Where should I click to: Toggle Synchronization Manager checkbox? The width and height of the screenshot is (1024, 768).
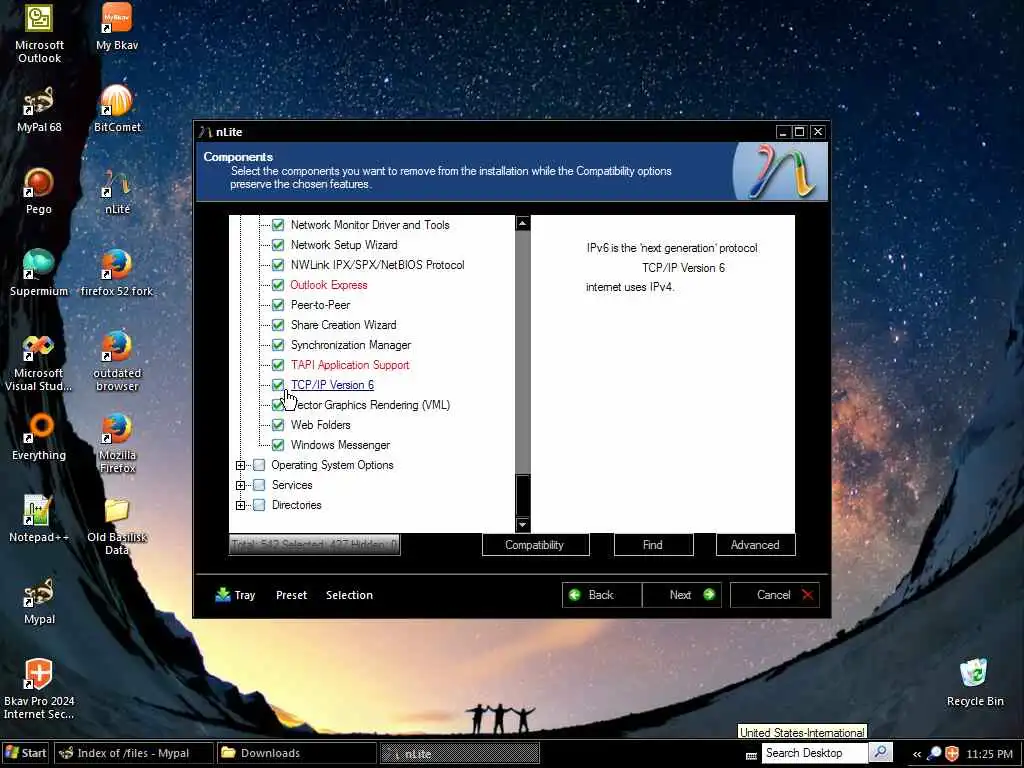pos(278,345)
